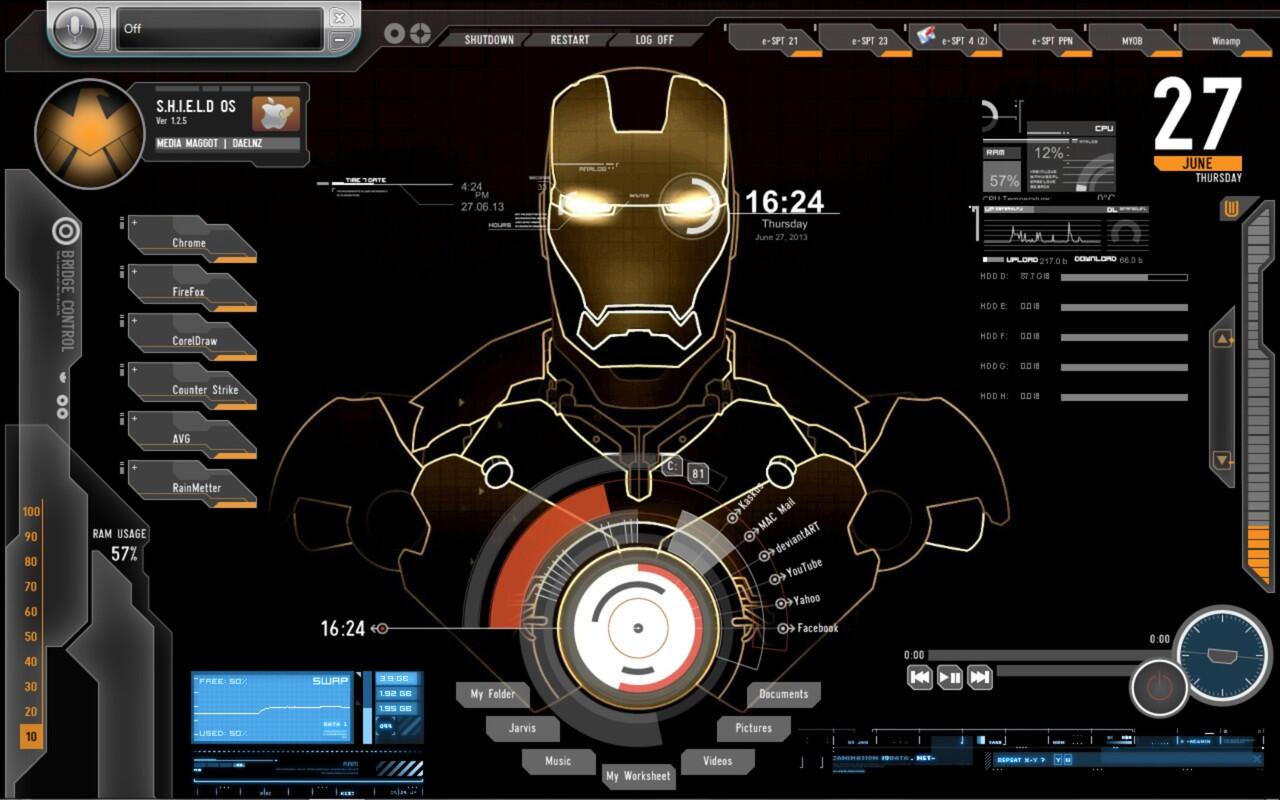Viewport: 1280px width, 800px height.
Task: Click the crosshair icon beside SHUTDOWN
Action: (420, 34)
